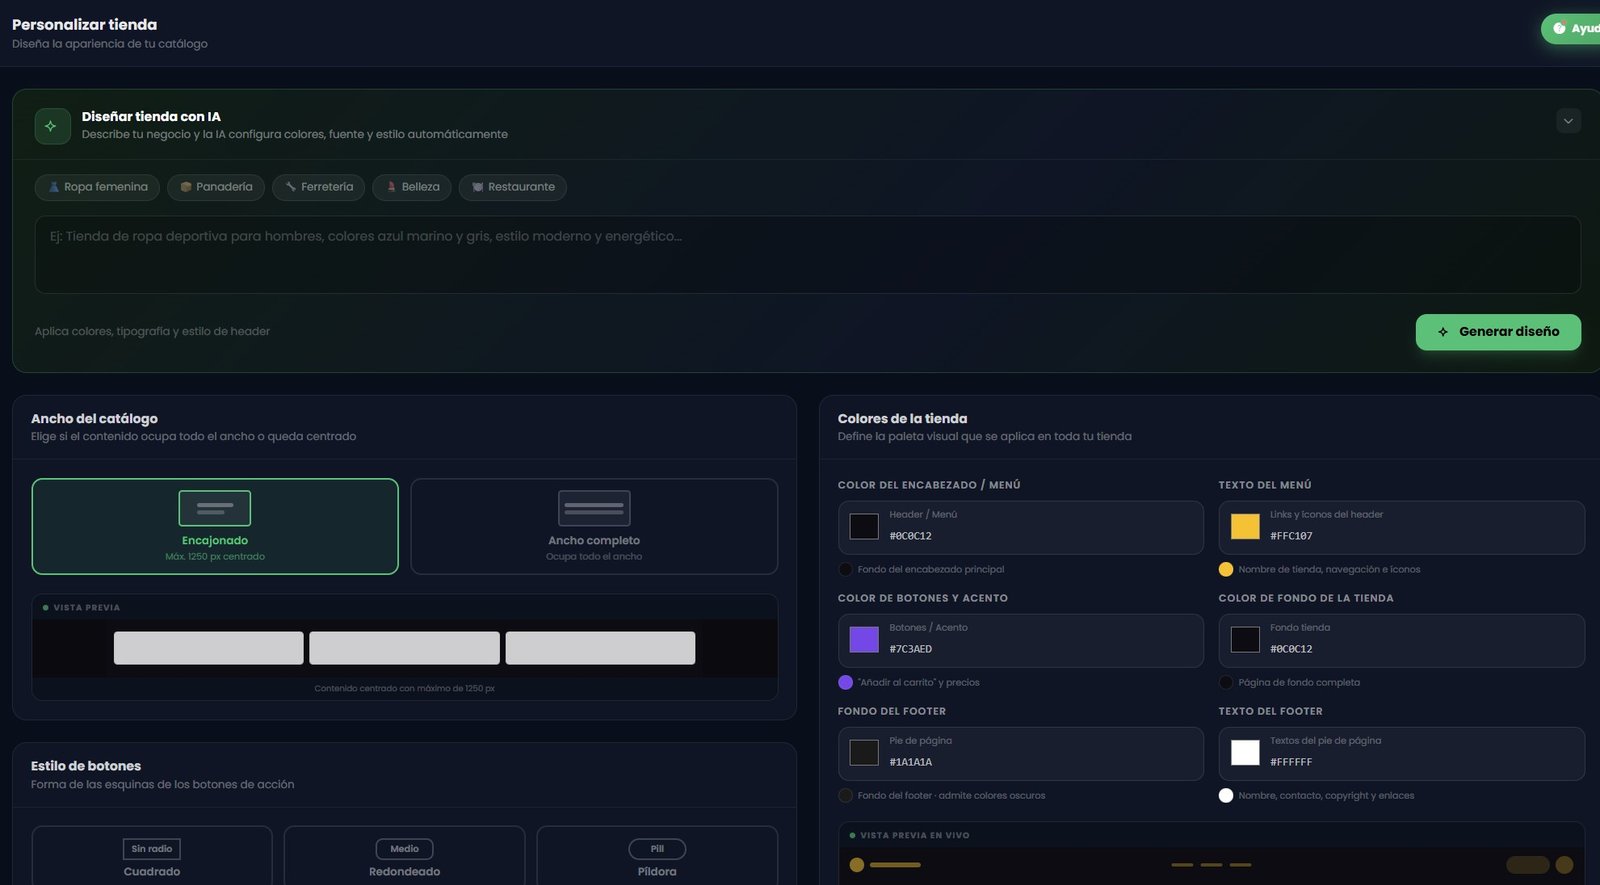1600x885 pixels.
Task: Open the yellow menu text color swatch
Action: [x=1245, y=526]
